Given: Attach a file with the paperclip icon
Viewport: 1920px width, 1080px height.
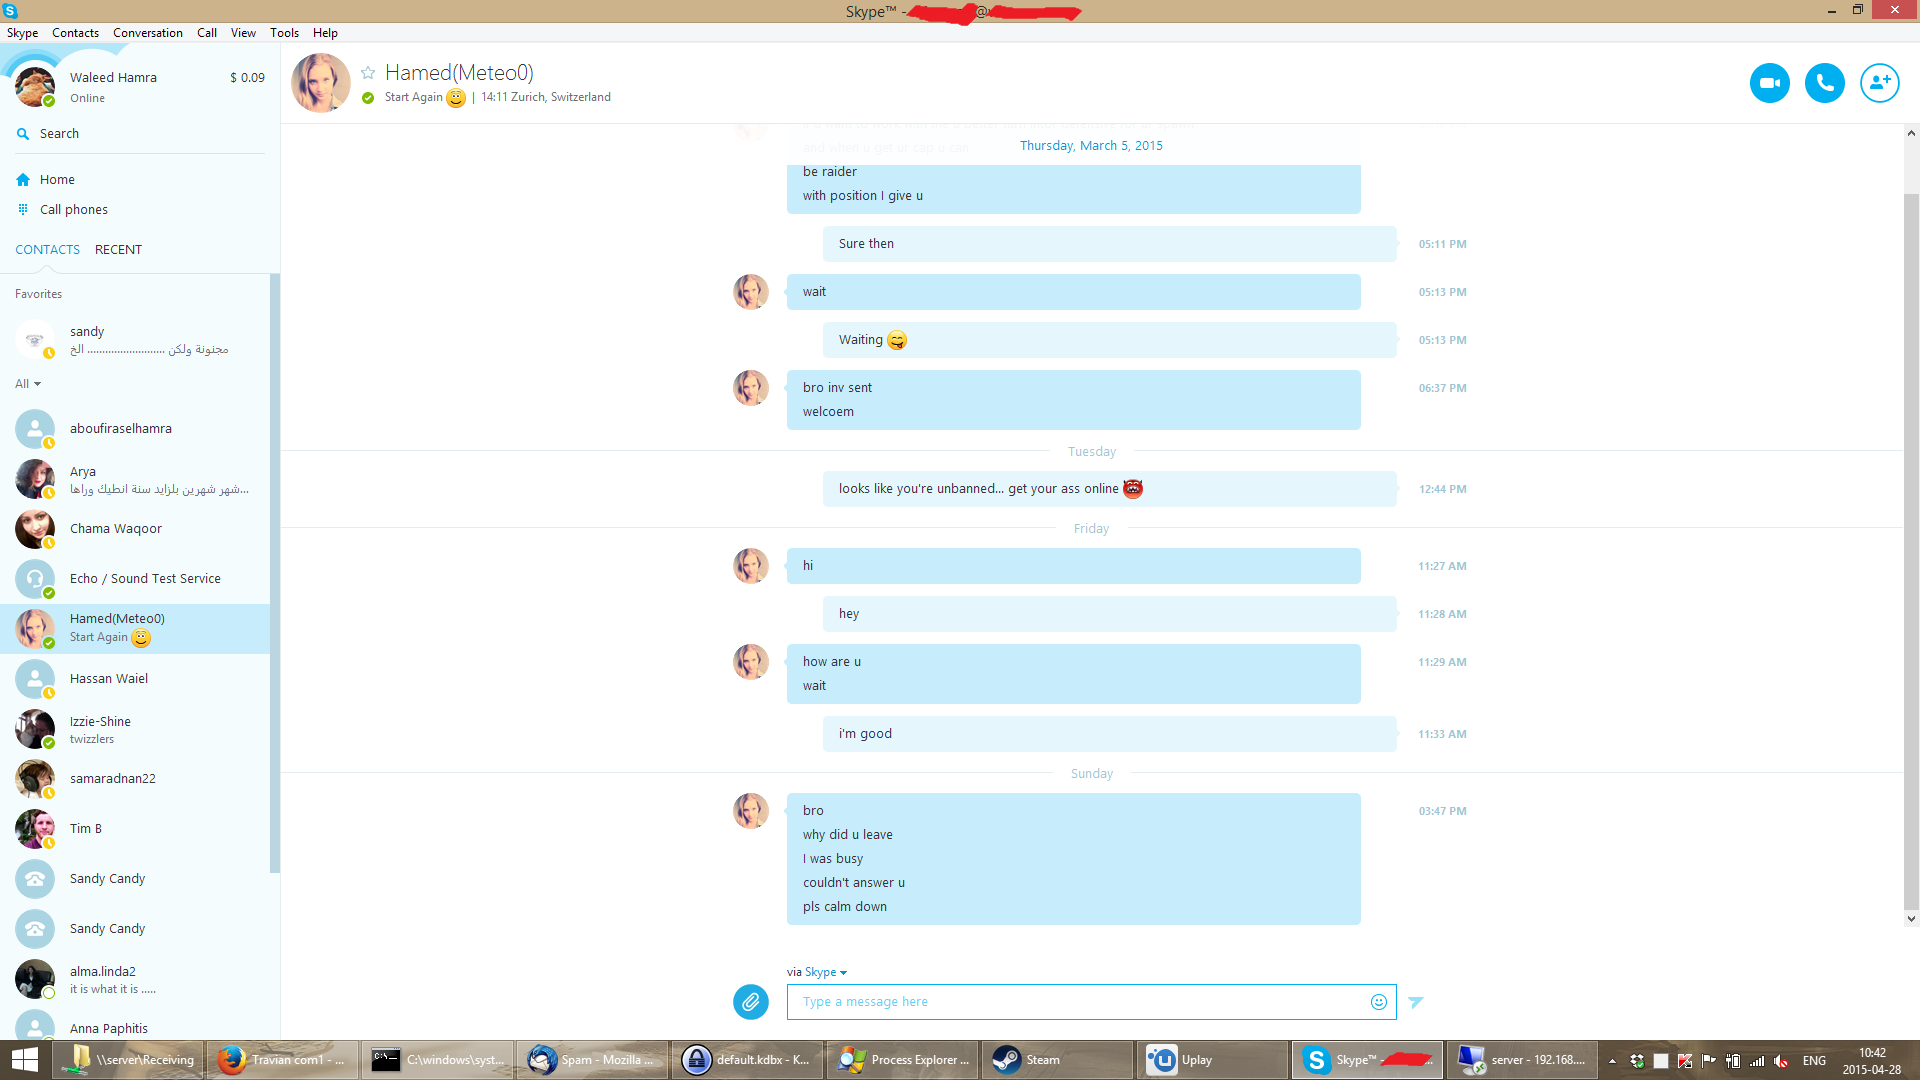Looking at the screenshot, I should tap(751, 1001).
